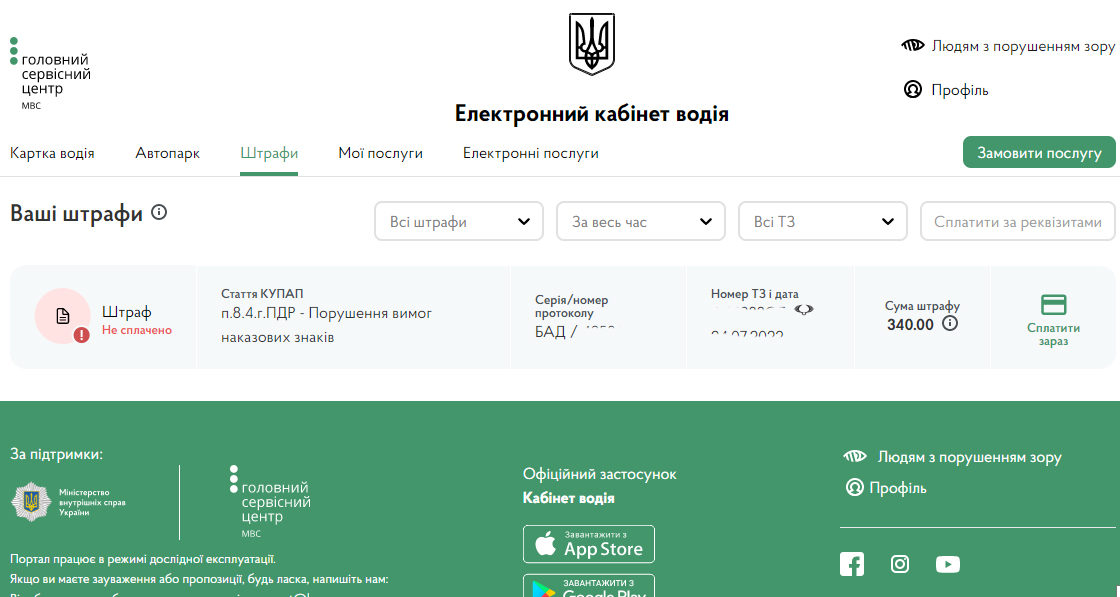Image resolution: width=1120 pixels, height=597 pixels.
Task: Click the info icon beside Ваші штрафи
Action: tap(158, 213)
